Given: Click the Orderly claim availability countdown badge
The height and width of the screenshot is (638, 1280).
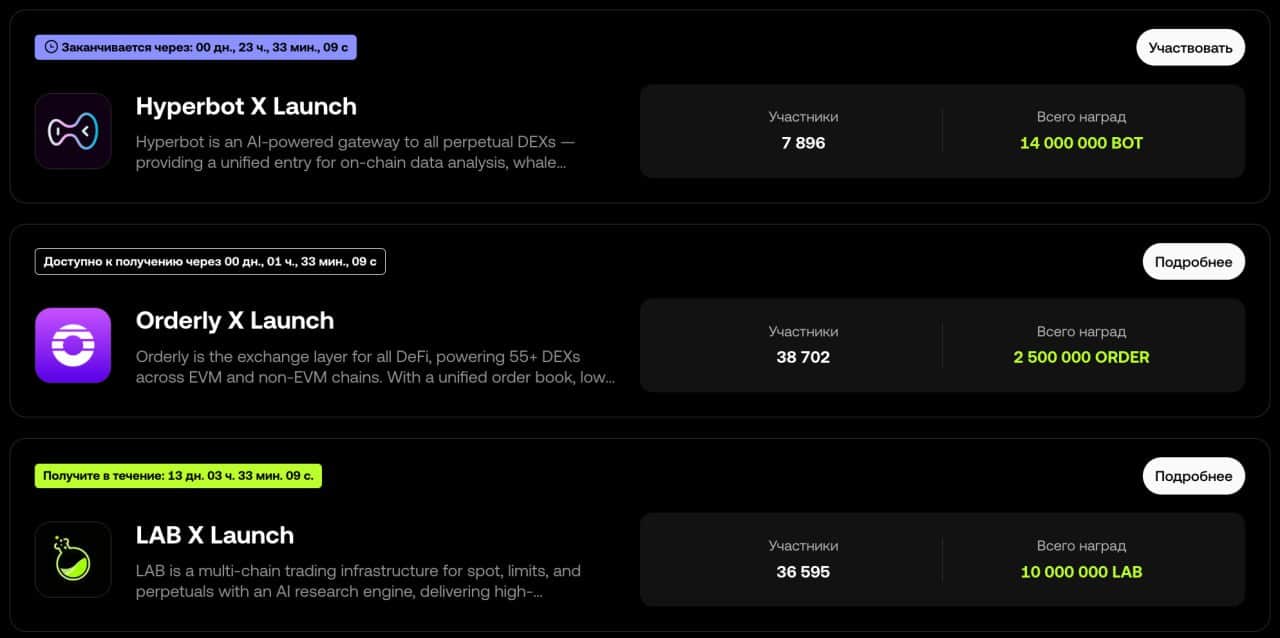Looking at the screenshot, I should pyautogui.click(x=210, y=262).
